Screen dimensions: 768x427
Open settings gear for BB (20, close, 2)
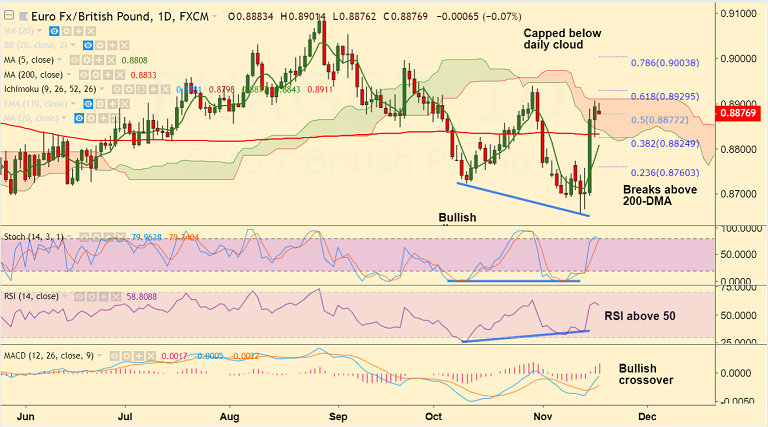click(x=100, y=46)
